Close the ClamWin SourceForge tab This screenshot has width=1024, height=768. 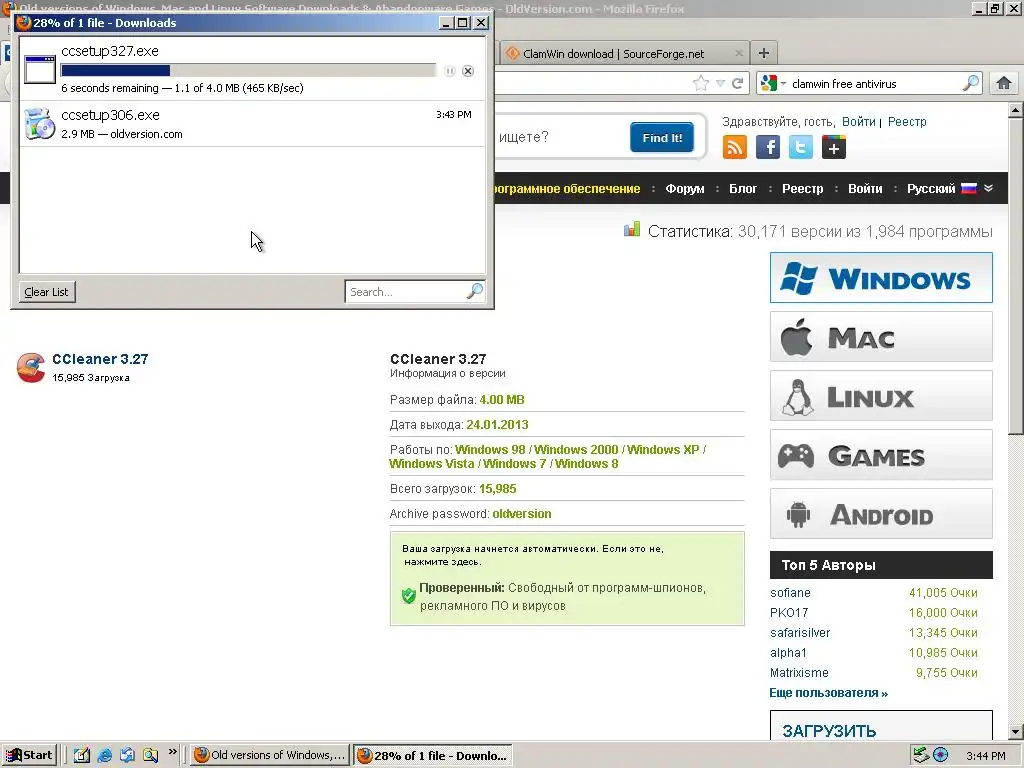click(x=739, y=53)
